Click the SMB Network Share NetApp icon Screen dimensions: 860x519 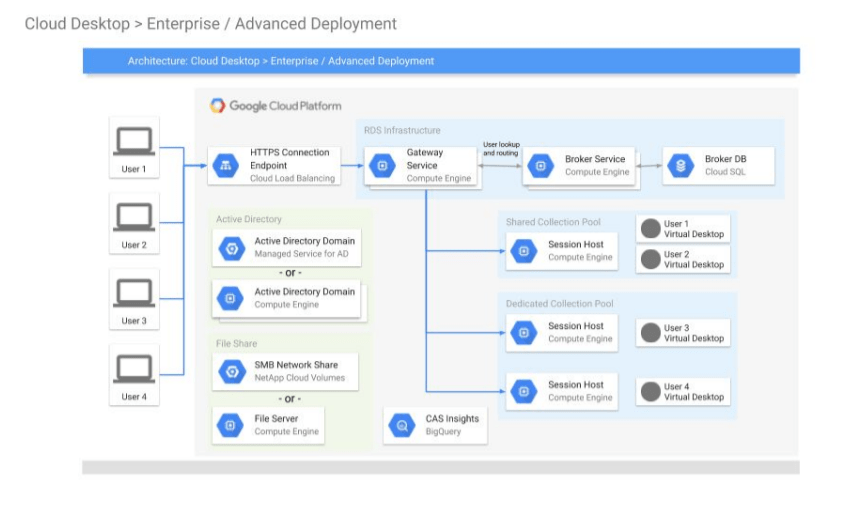point(232,372)
